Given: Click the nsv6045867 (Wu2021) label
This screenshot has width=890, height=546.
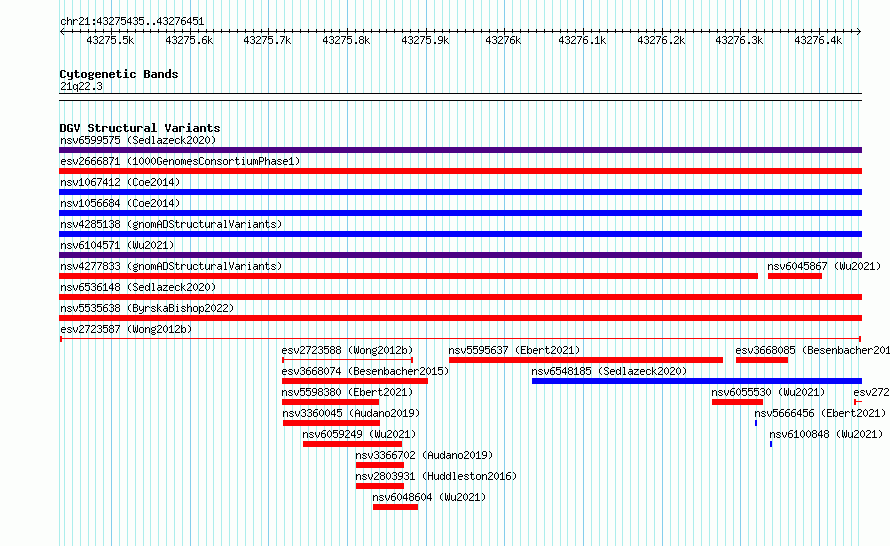Looking at the screenshot, I should (824, 266).
